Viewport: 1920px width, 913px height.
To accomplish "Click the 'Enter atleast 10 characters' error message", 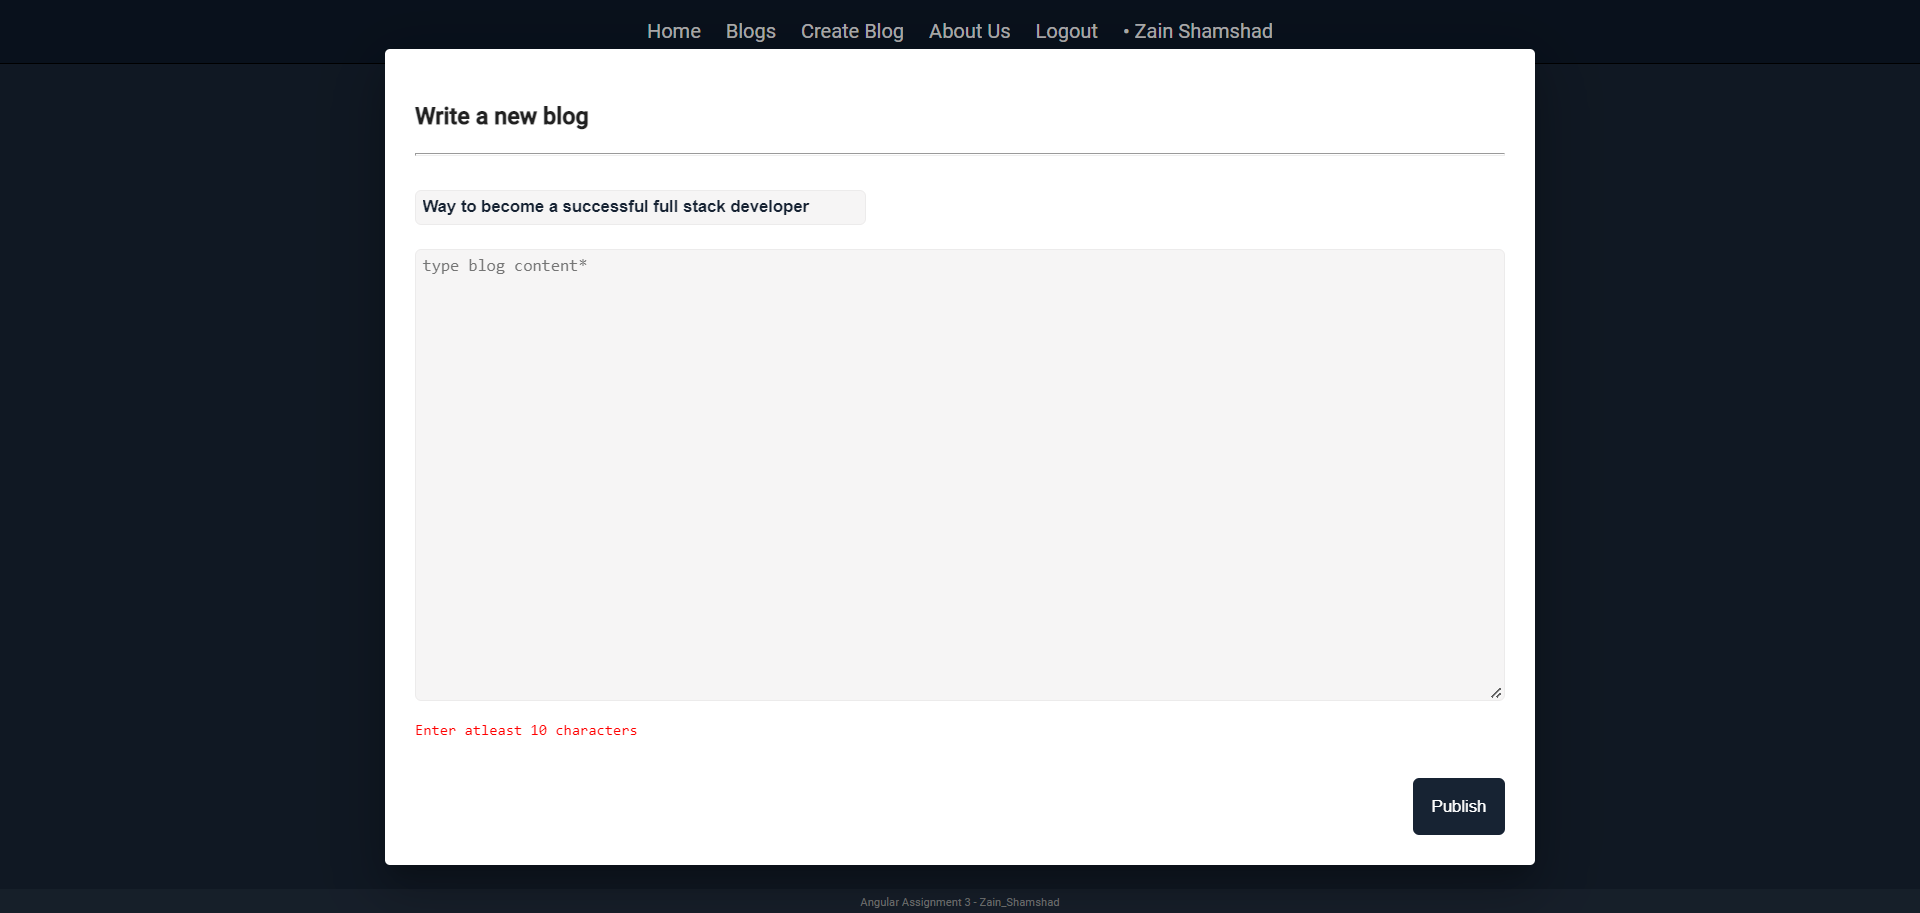I will click(525, 730).
